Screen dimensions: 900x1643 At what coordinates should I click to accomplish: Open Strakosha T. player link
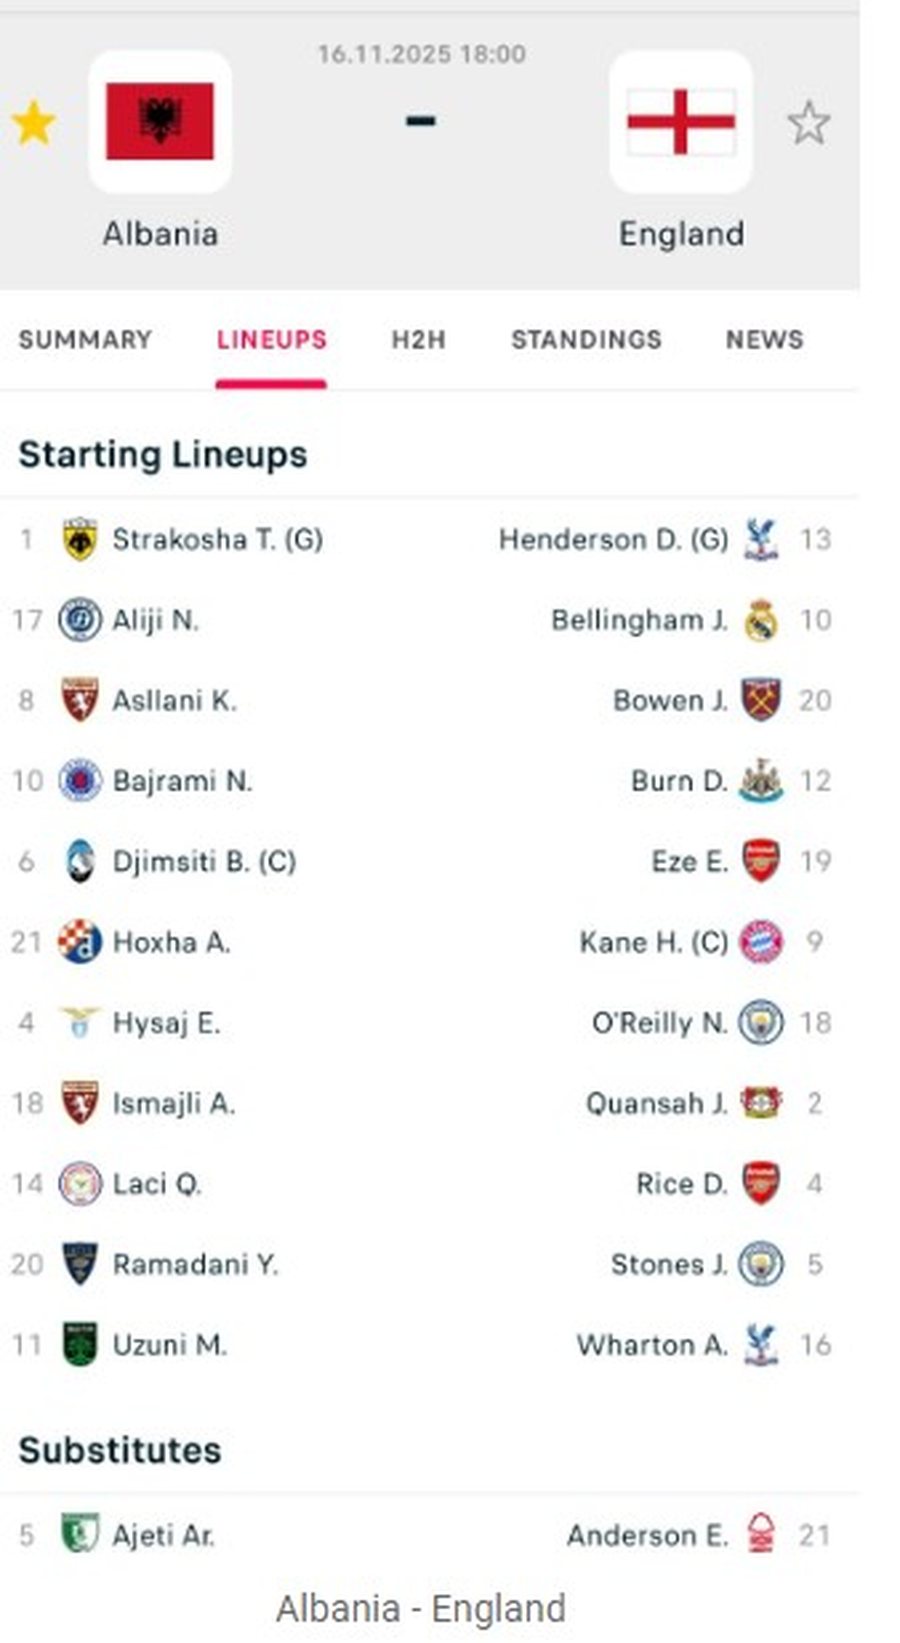[x=217, y=540]
